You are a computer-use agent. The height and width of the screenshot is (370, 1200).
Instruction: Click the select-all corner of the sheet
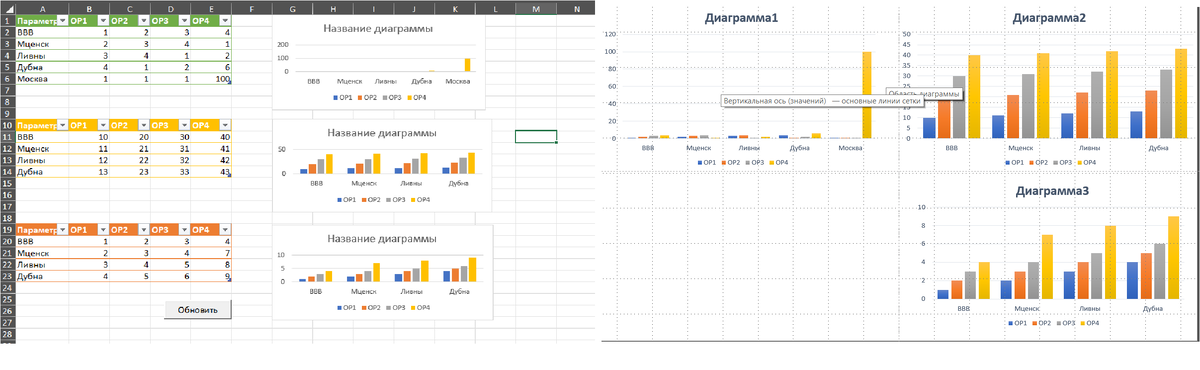pyautogui.click(x=7, y=8)
